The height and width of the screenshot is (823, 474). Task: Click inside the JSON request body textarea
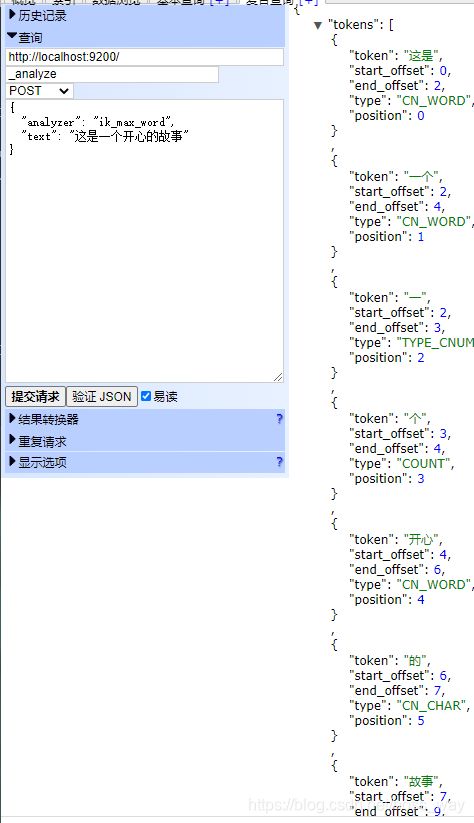(144, 240)
